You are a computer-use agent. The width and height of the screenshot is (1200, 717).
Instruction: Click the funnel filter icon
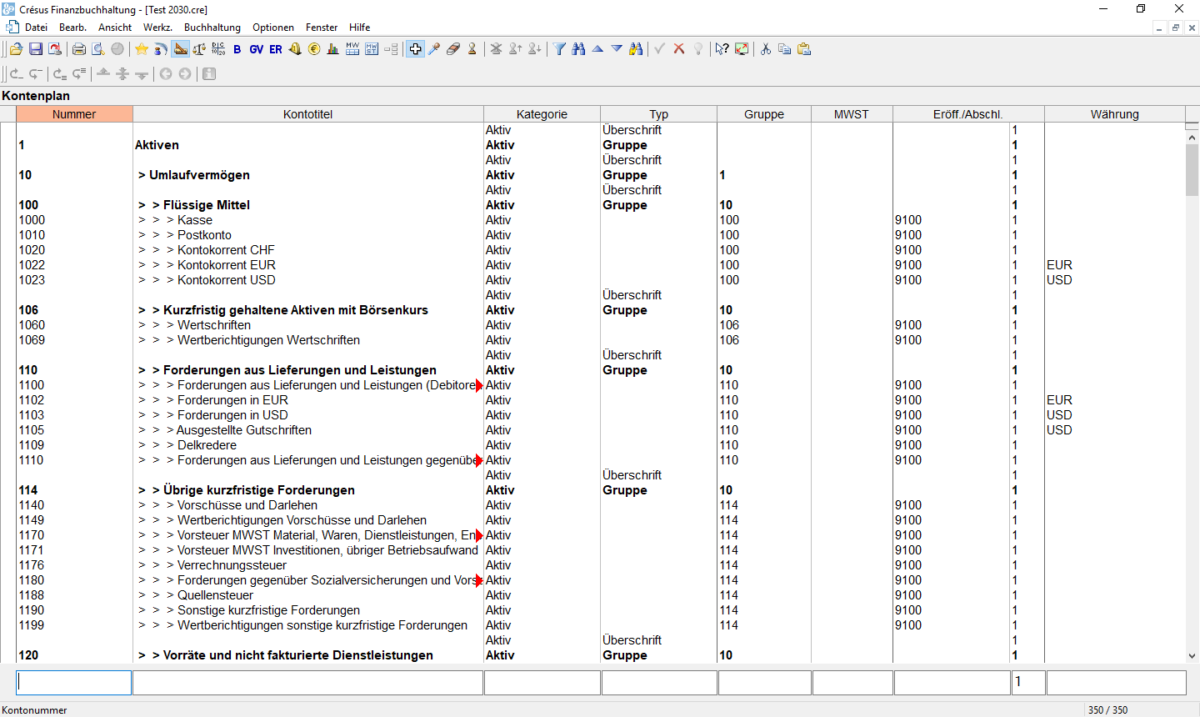click(x=559, y=49)
